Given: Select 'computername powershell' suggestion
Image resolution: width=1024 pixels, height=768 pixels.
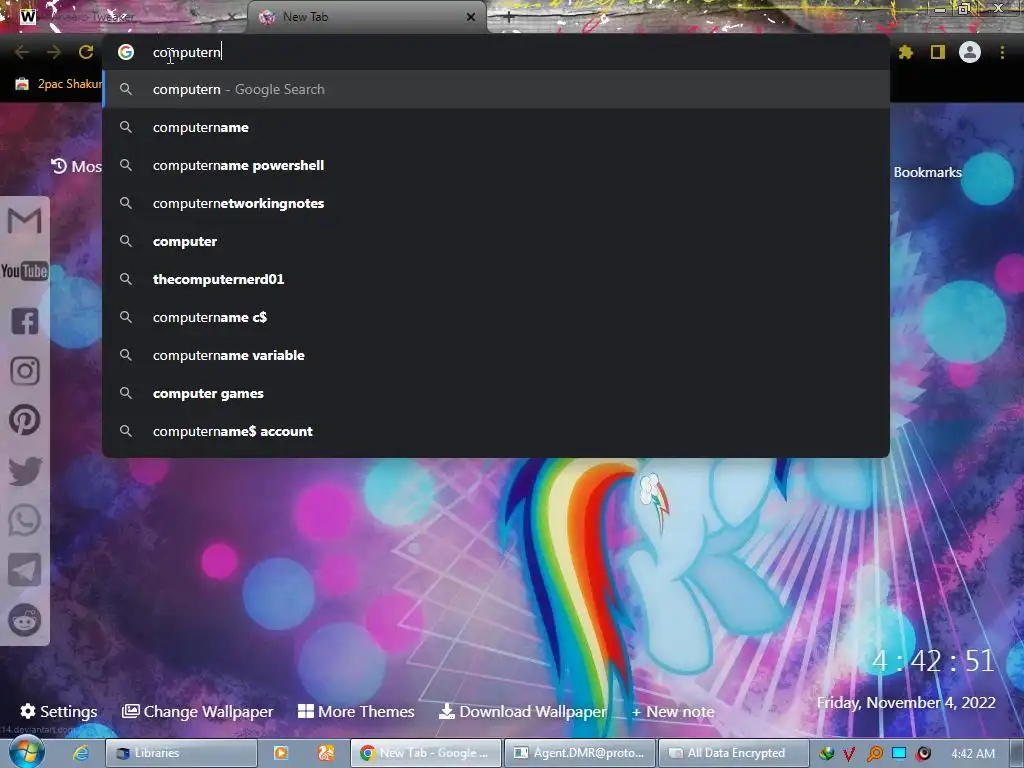Looking at the screenshot, I should click(496, 165).
